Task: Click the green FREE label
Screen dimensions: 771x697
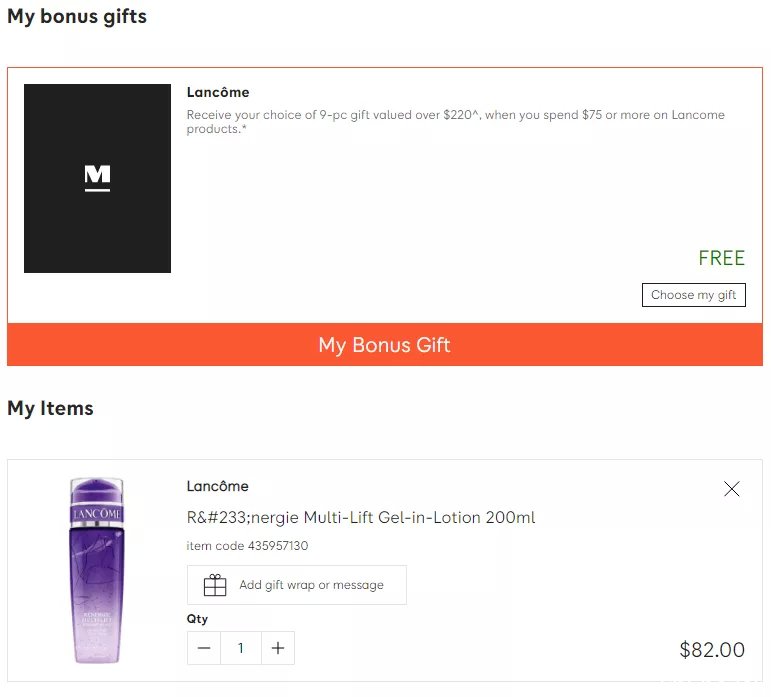Action: click(x=721, y=258)
